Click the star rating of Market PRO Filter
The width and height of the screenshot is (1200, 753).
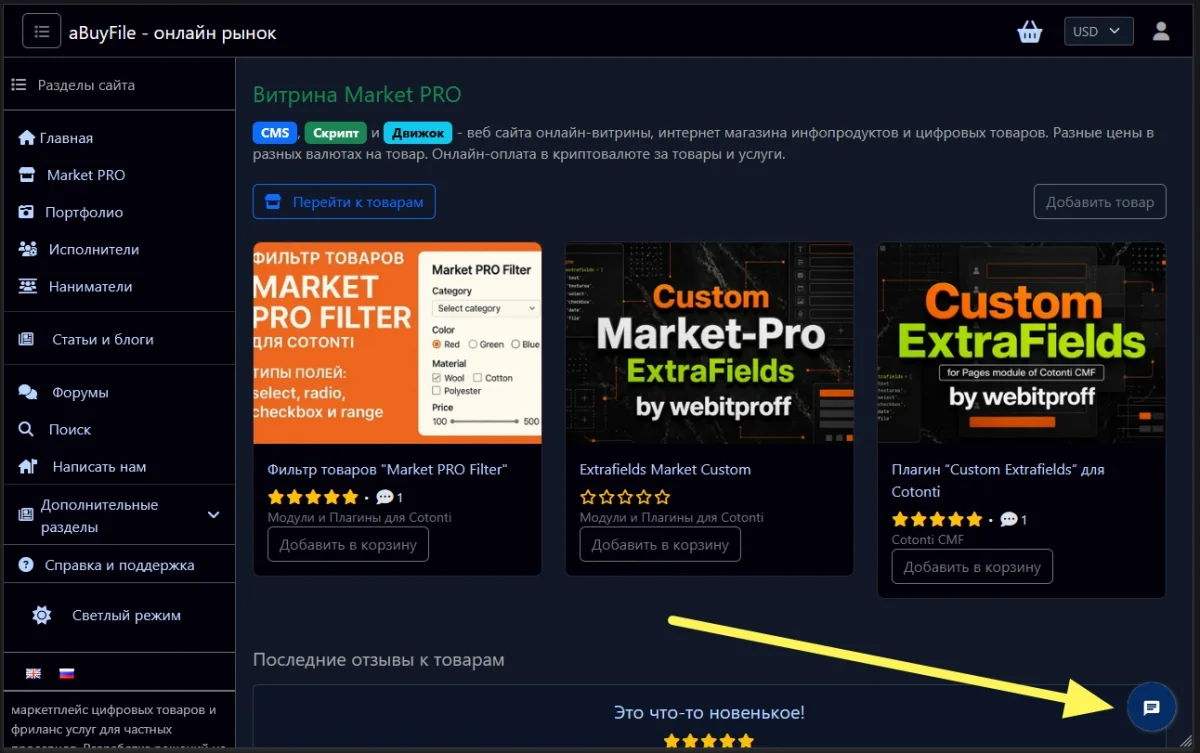(x=313, y=497)
